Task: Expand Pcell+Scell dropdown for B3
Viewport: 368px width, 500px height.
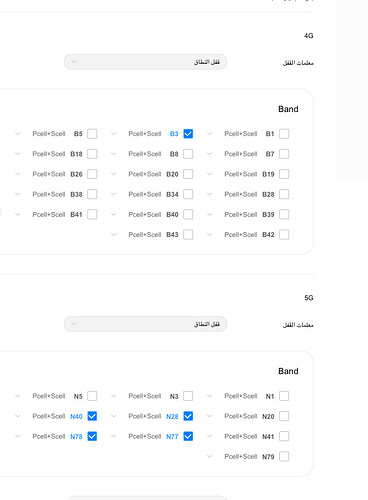Action: 138,134
